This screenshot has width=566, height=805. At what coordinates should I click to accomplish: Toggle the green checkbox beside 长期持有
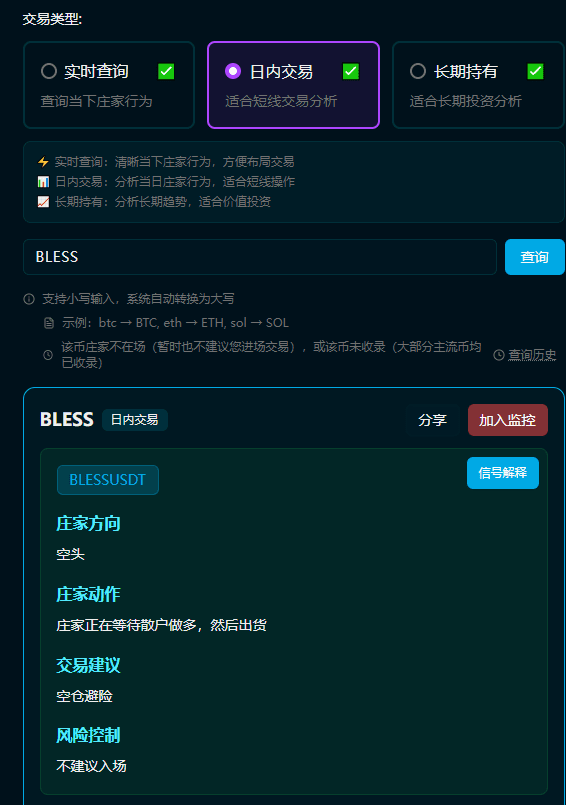(x=535, y=71)
